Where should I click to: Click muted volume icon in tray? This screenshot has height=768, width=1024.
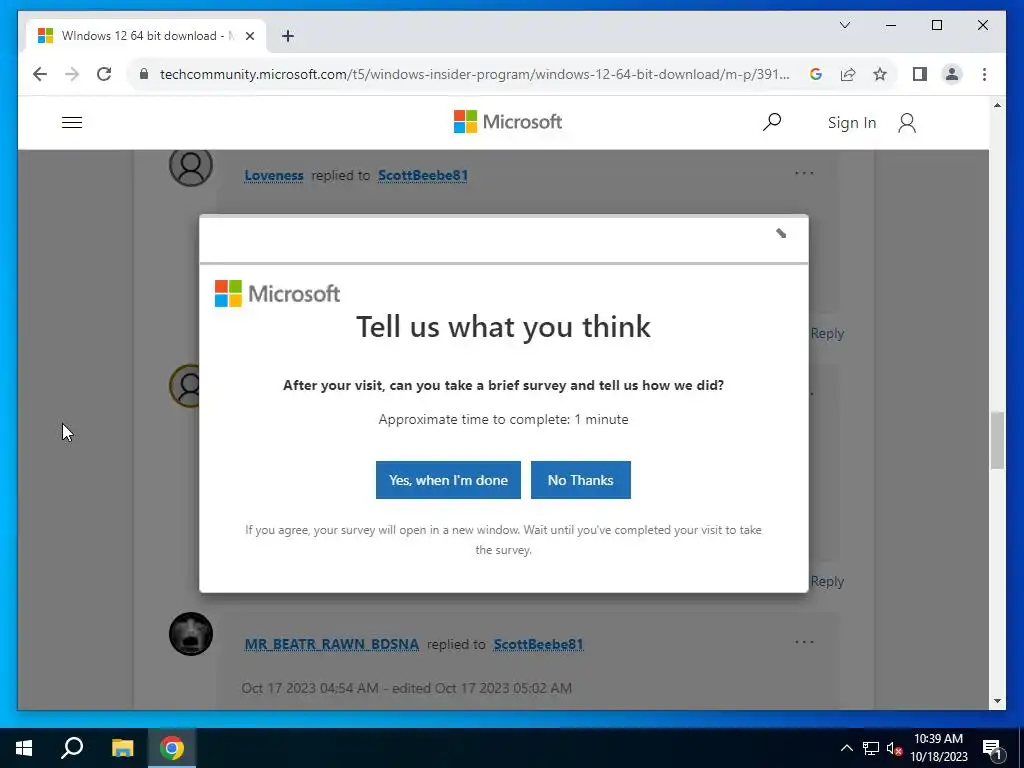[894, 748]
